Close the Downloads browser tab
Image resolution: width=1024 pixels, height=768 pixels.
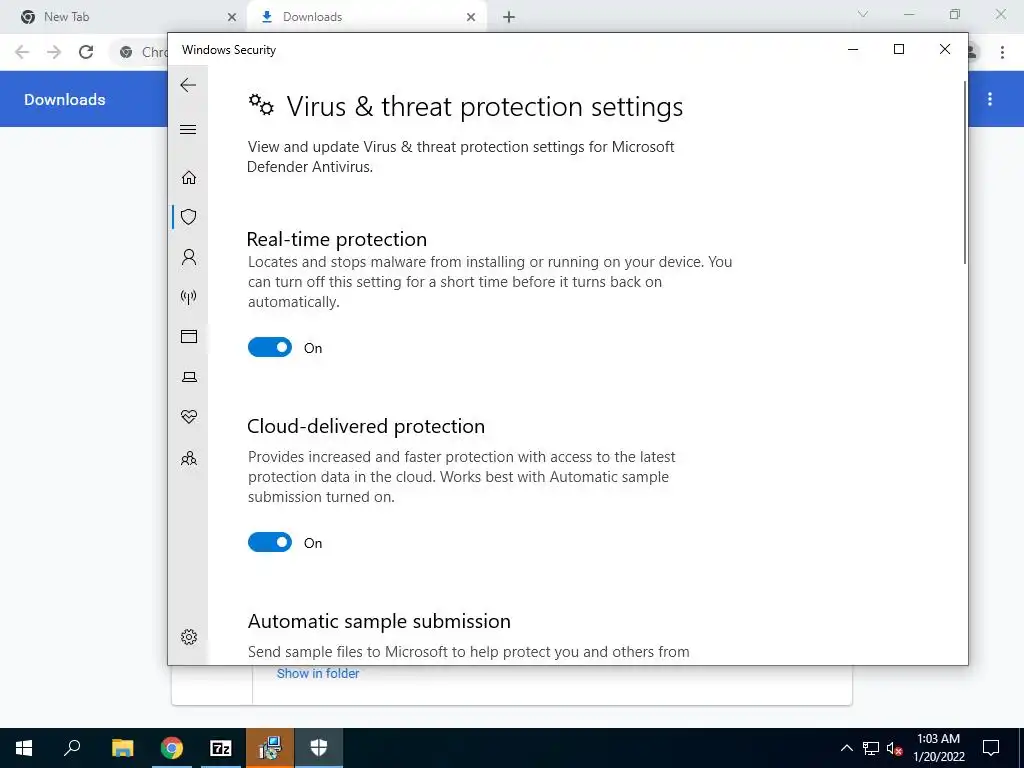coord(471,17)
